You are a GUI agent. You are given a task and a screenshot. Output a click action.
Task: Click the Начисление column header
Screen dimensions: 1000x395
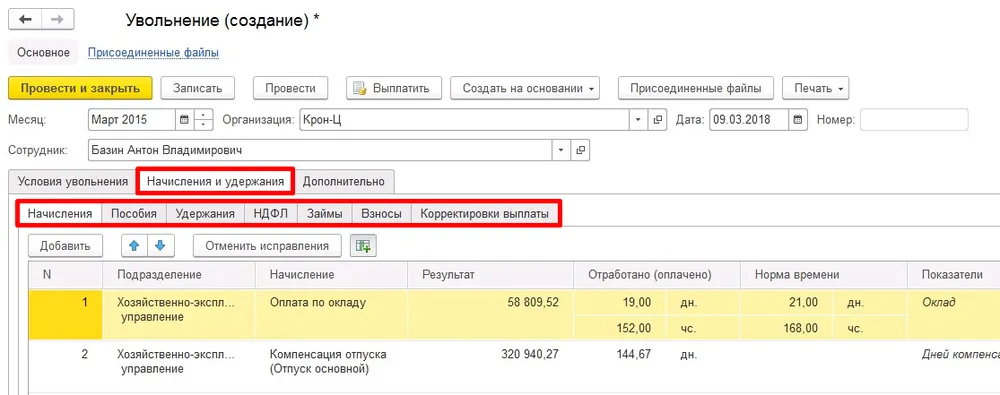pos(331,274)
